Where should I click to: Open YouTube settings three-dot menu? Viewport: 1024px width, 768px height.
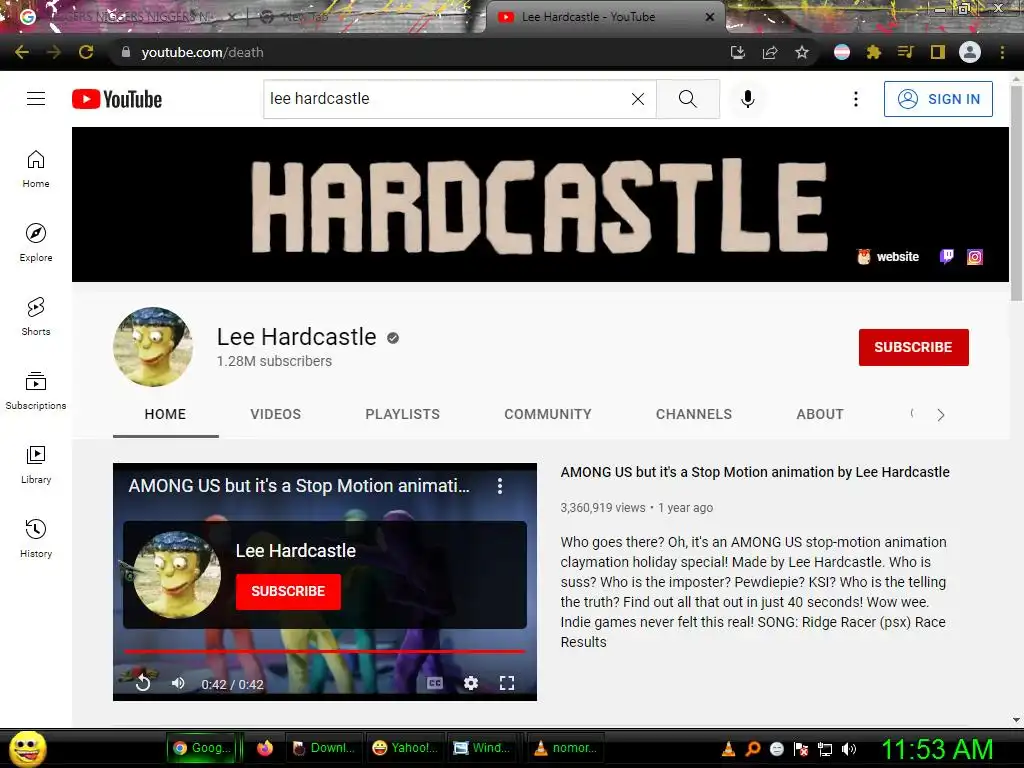(x=856, y=99)
